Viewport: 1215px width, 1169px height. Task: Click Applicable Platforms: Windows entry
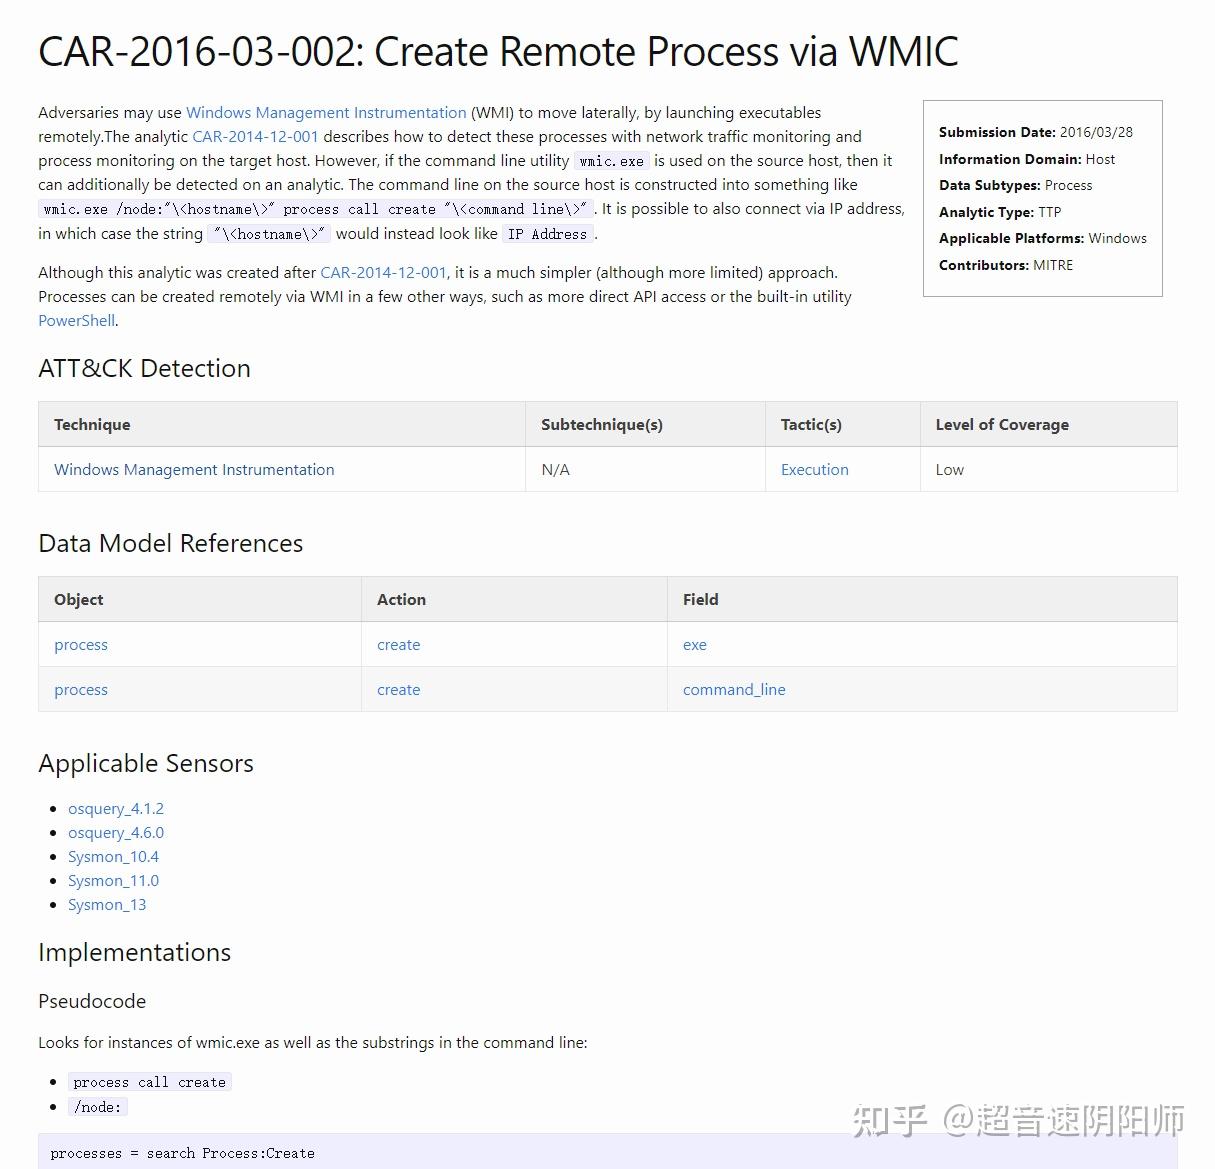click(x=1043, y=238)
